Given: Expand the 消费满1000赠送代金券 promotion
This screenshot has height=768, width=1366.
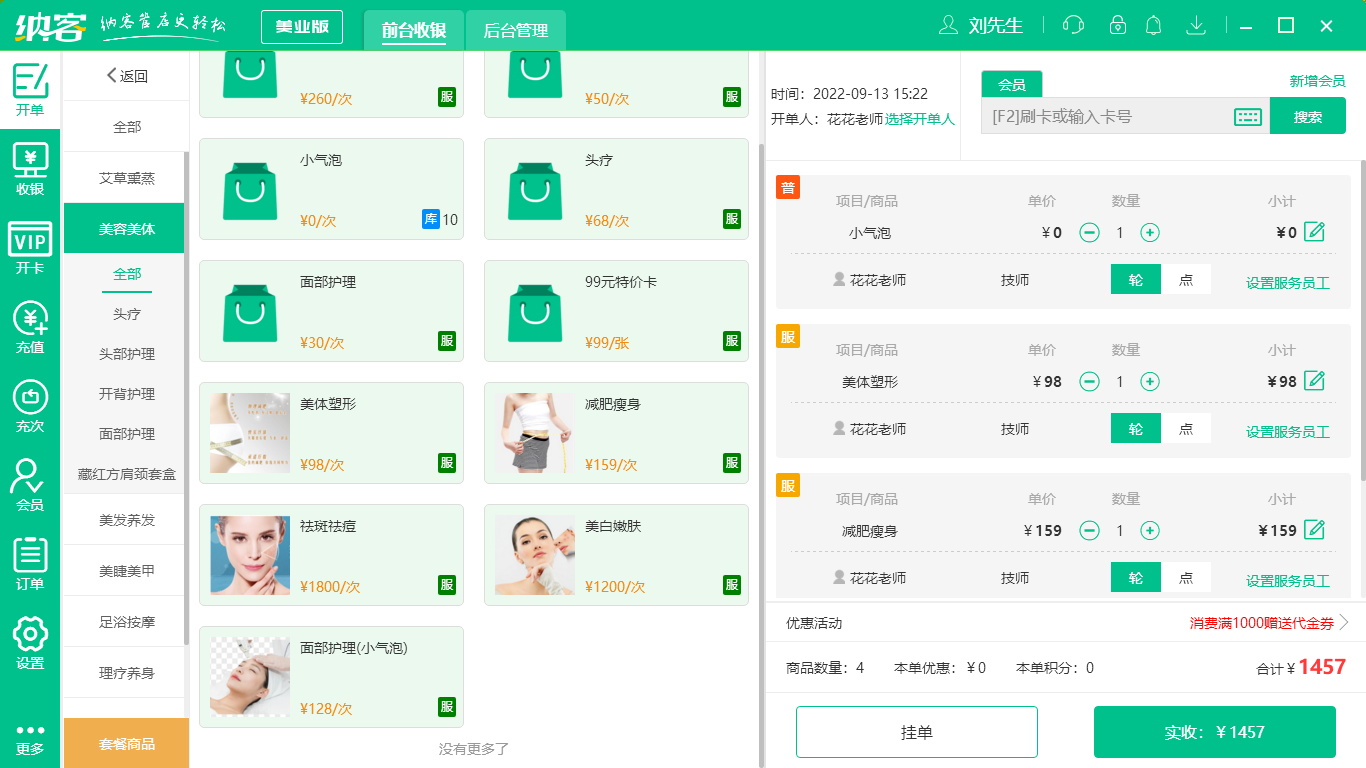Looking at the screenshot, I should pyautogui.click(x=1260, y=624).
